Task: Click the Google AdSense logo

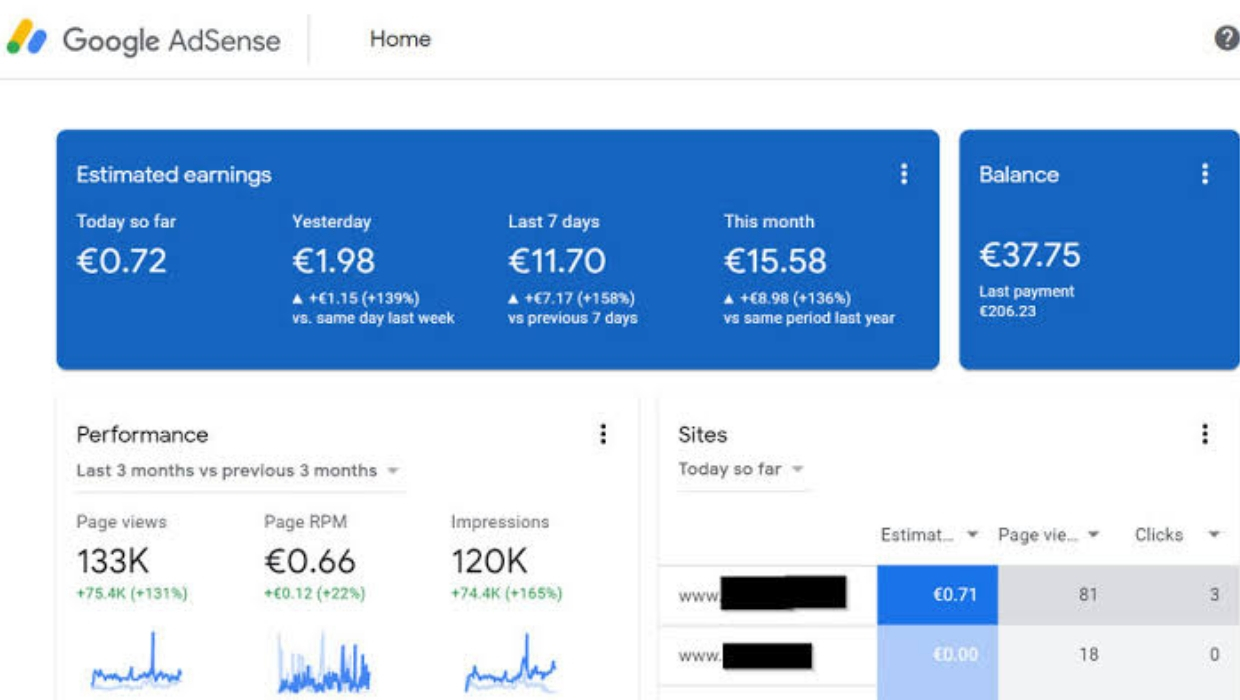Action: click(x=145, y=40)
